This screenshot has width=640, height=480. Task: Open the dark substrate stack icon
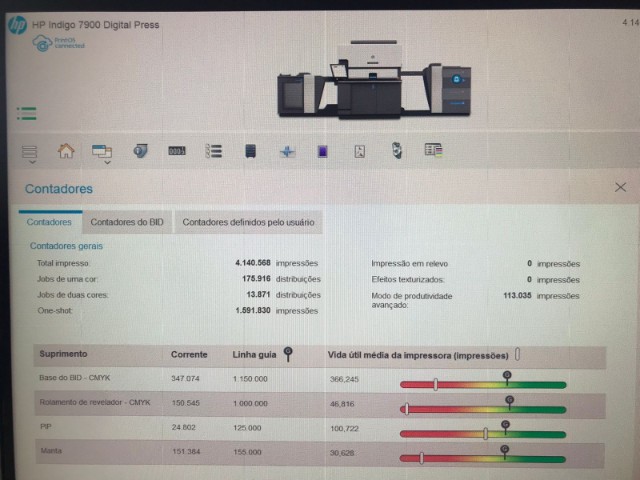pyautogui.click(x=250, y=151)
